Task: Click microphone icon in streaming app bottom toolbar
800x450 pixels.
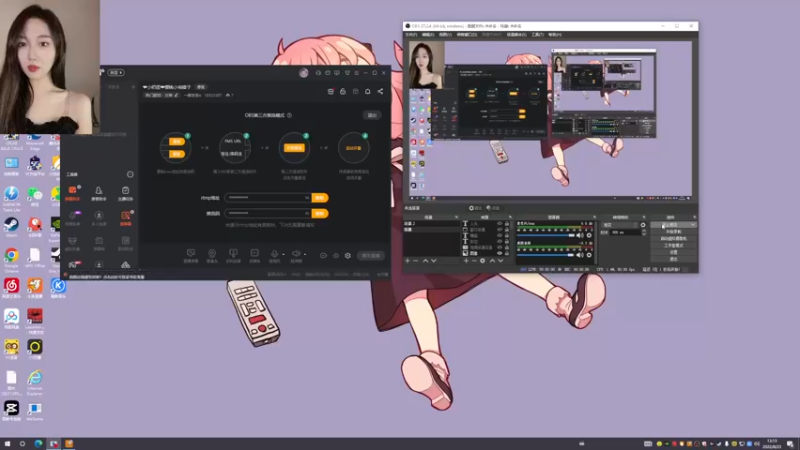Action: coord(274,254)
